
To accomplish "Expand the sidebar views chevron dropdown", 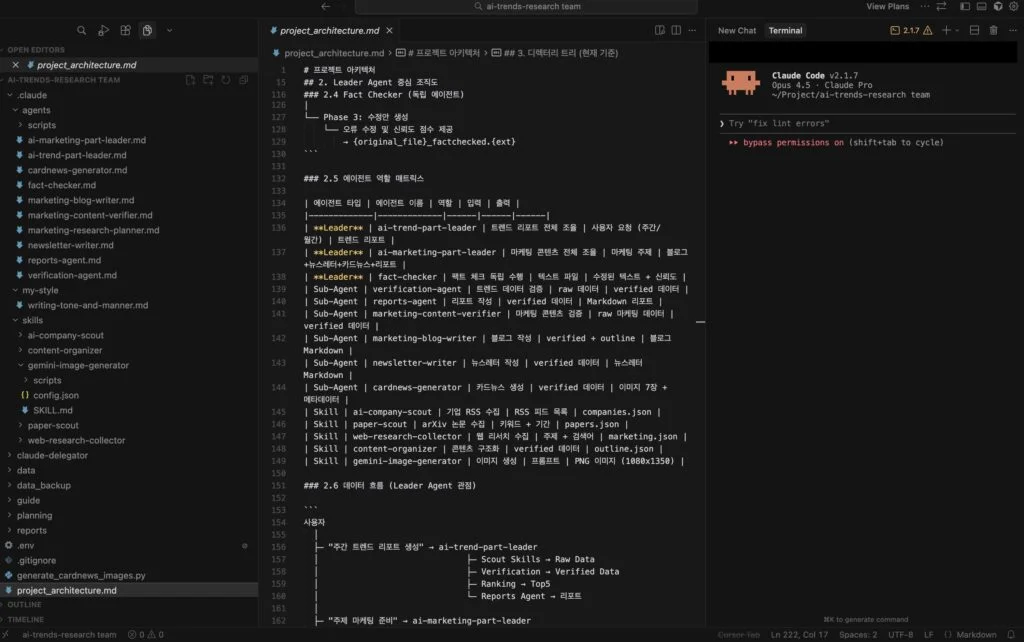I will point(169,30).
